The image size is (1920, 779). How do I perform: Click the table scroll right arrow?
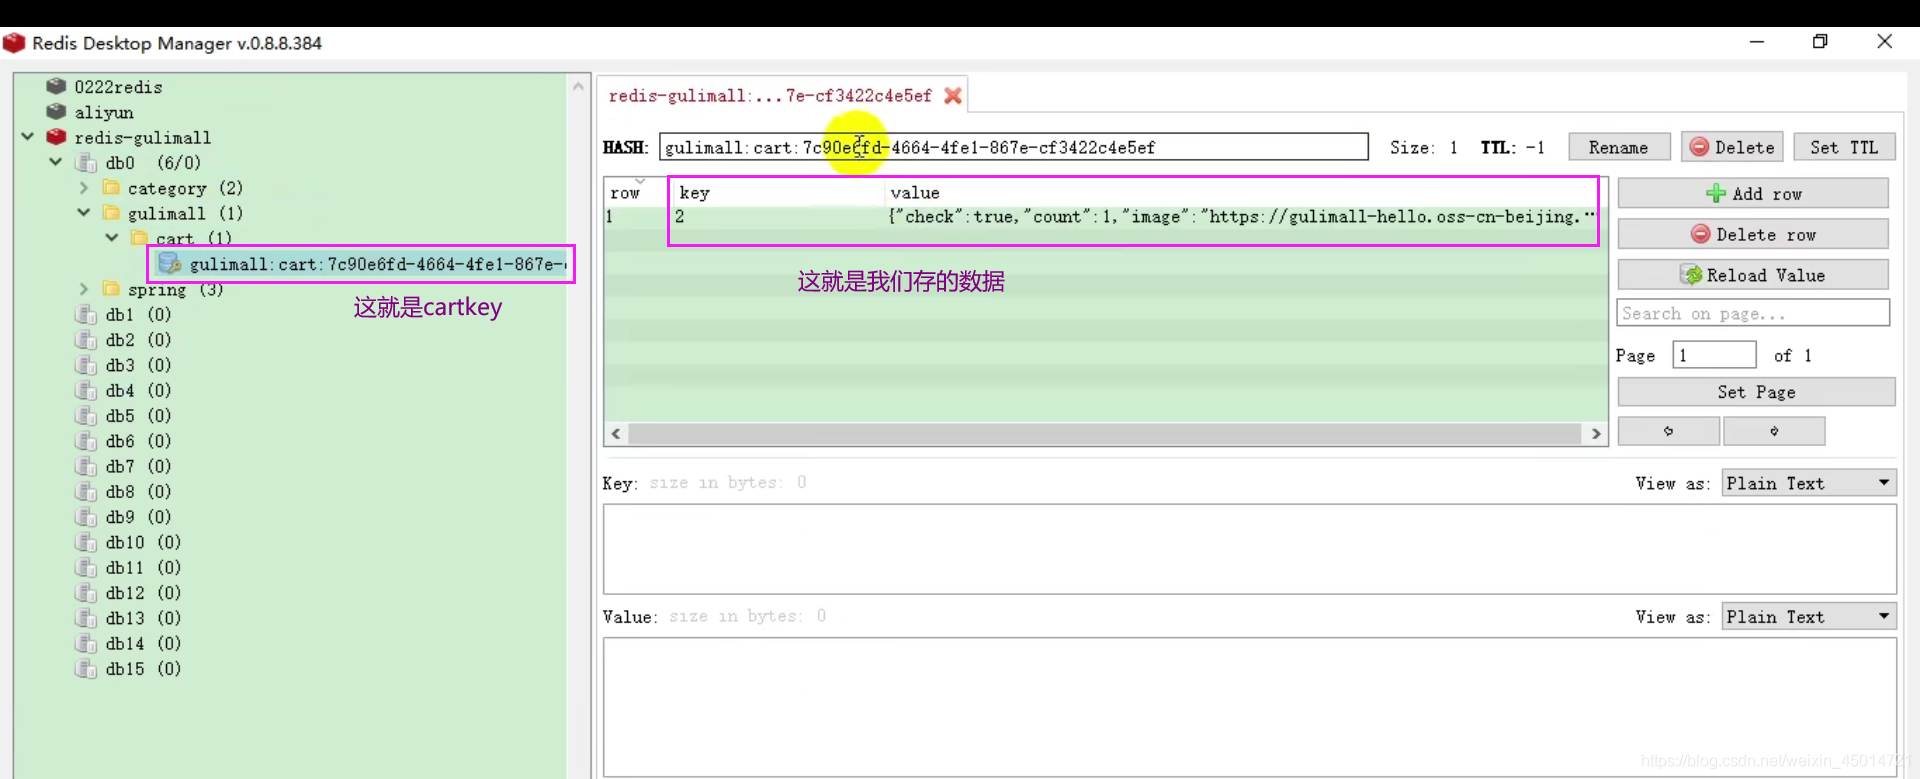pos(1595,433)
